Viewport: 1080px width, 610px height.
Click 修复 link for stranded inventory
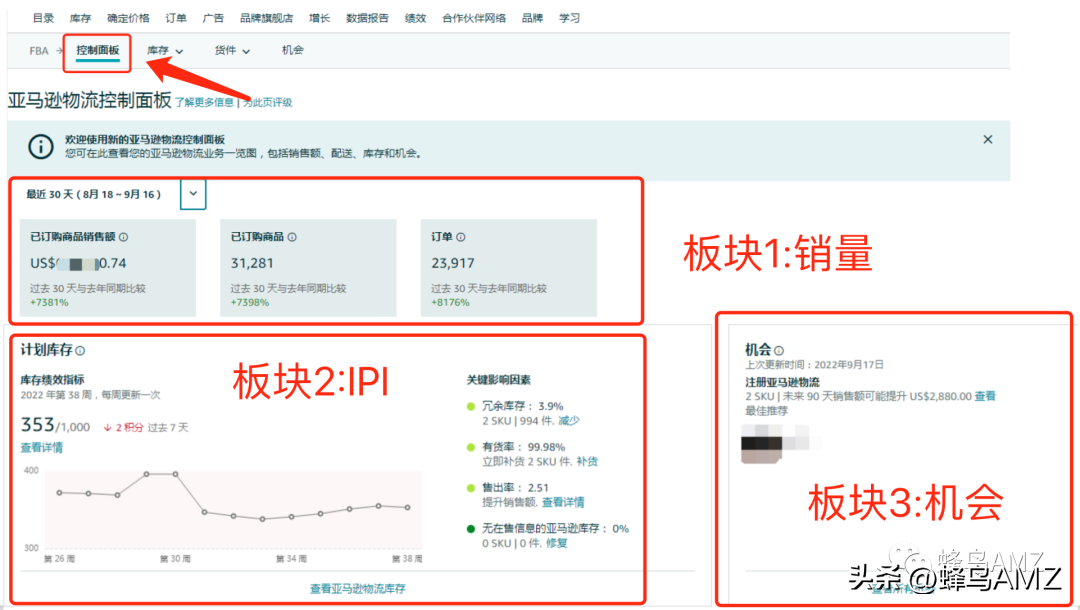[557, 543]
